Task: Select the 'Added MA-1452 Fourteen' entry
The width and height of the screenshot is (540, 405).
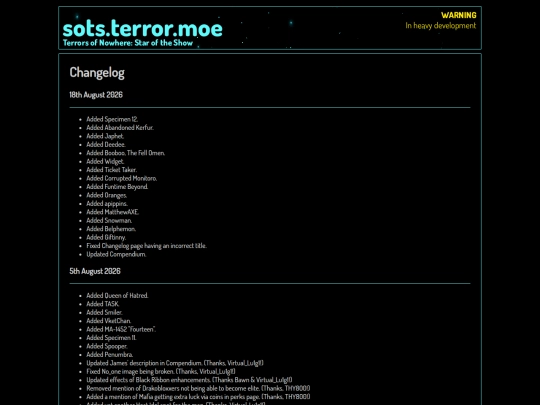Action: (x=121, y=329)
